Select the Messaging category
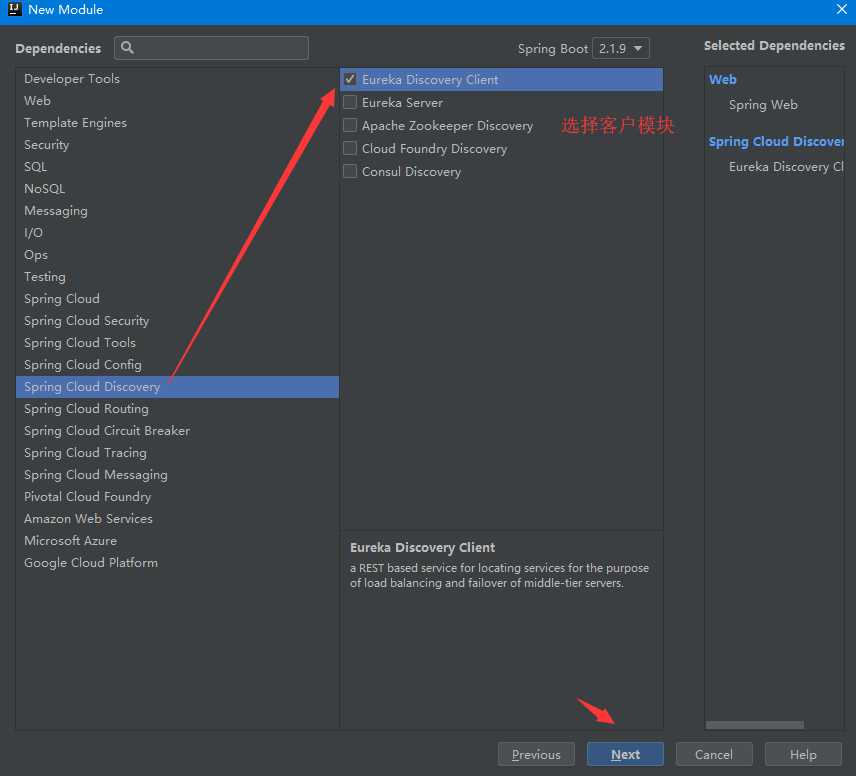 pyautogui.click(x=177, y=211)
